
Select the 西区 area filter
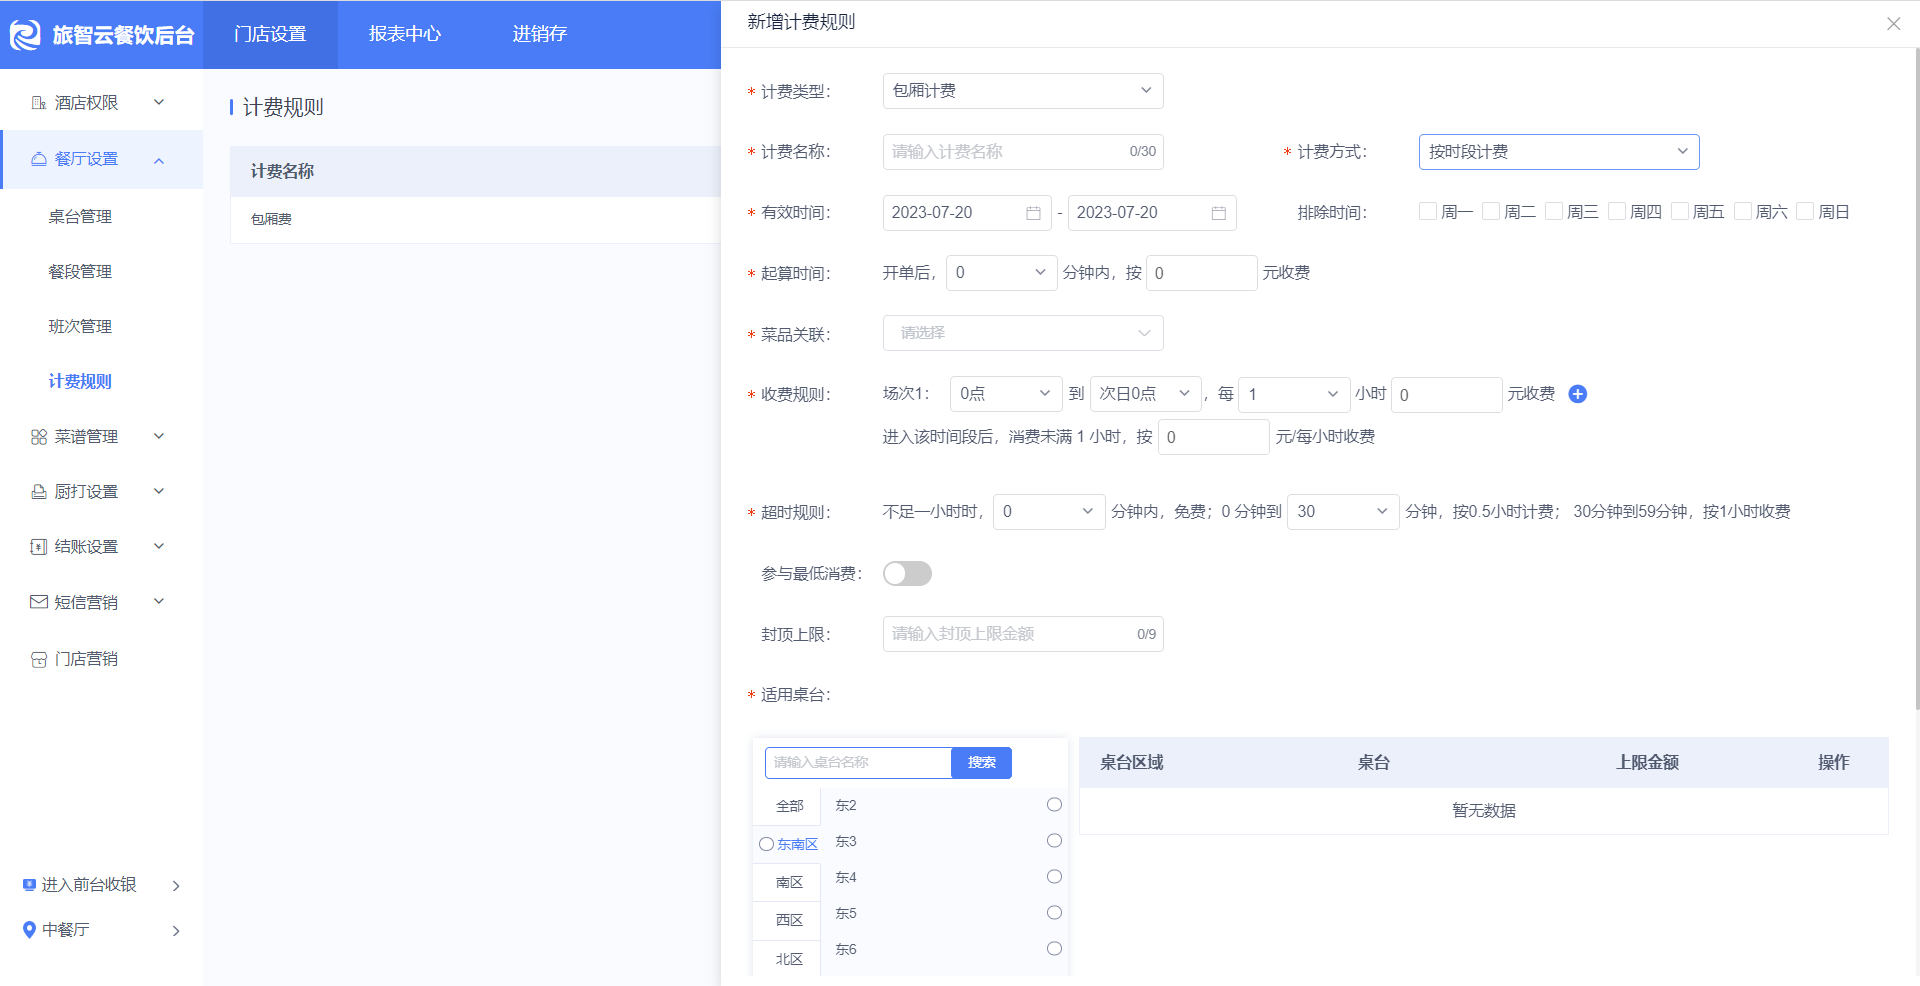tap(789, 921)
